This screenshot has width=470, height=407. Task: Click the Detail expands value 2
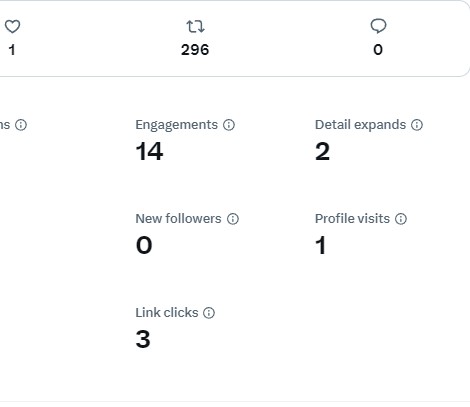click(322, 152)
